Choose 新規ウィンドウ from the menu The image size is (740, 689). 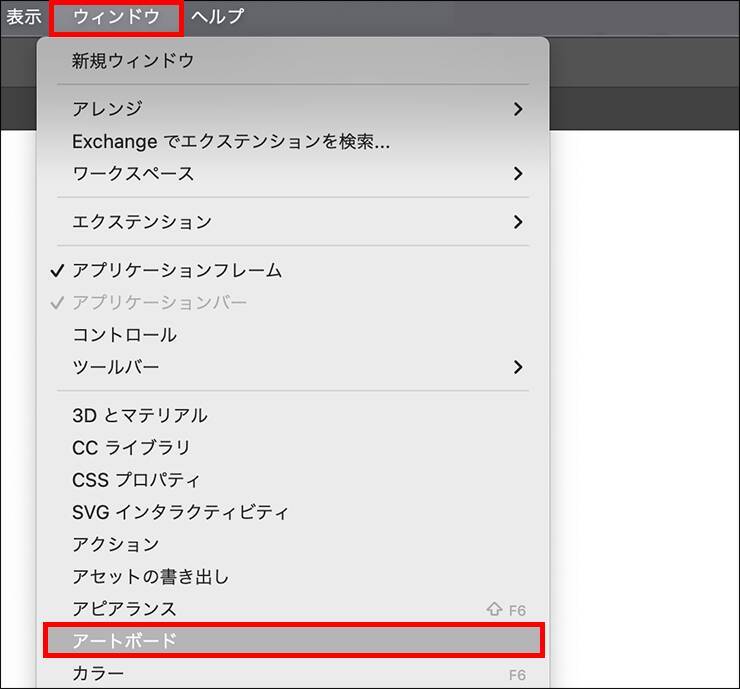[133, 60]
